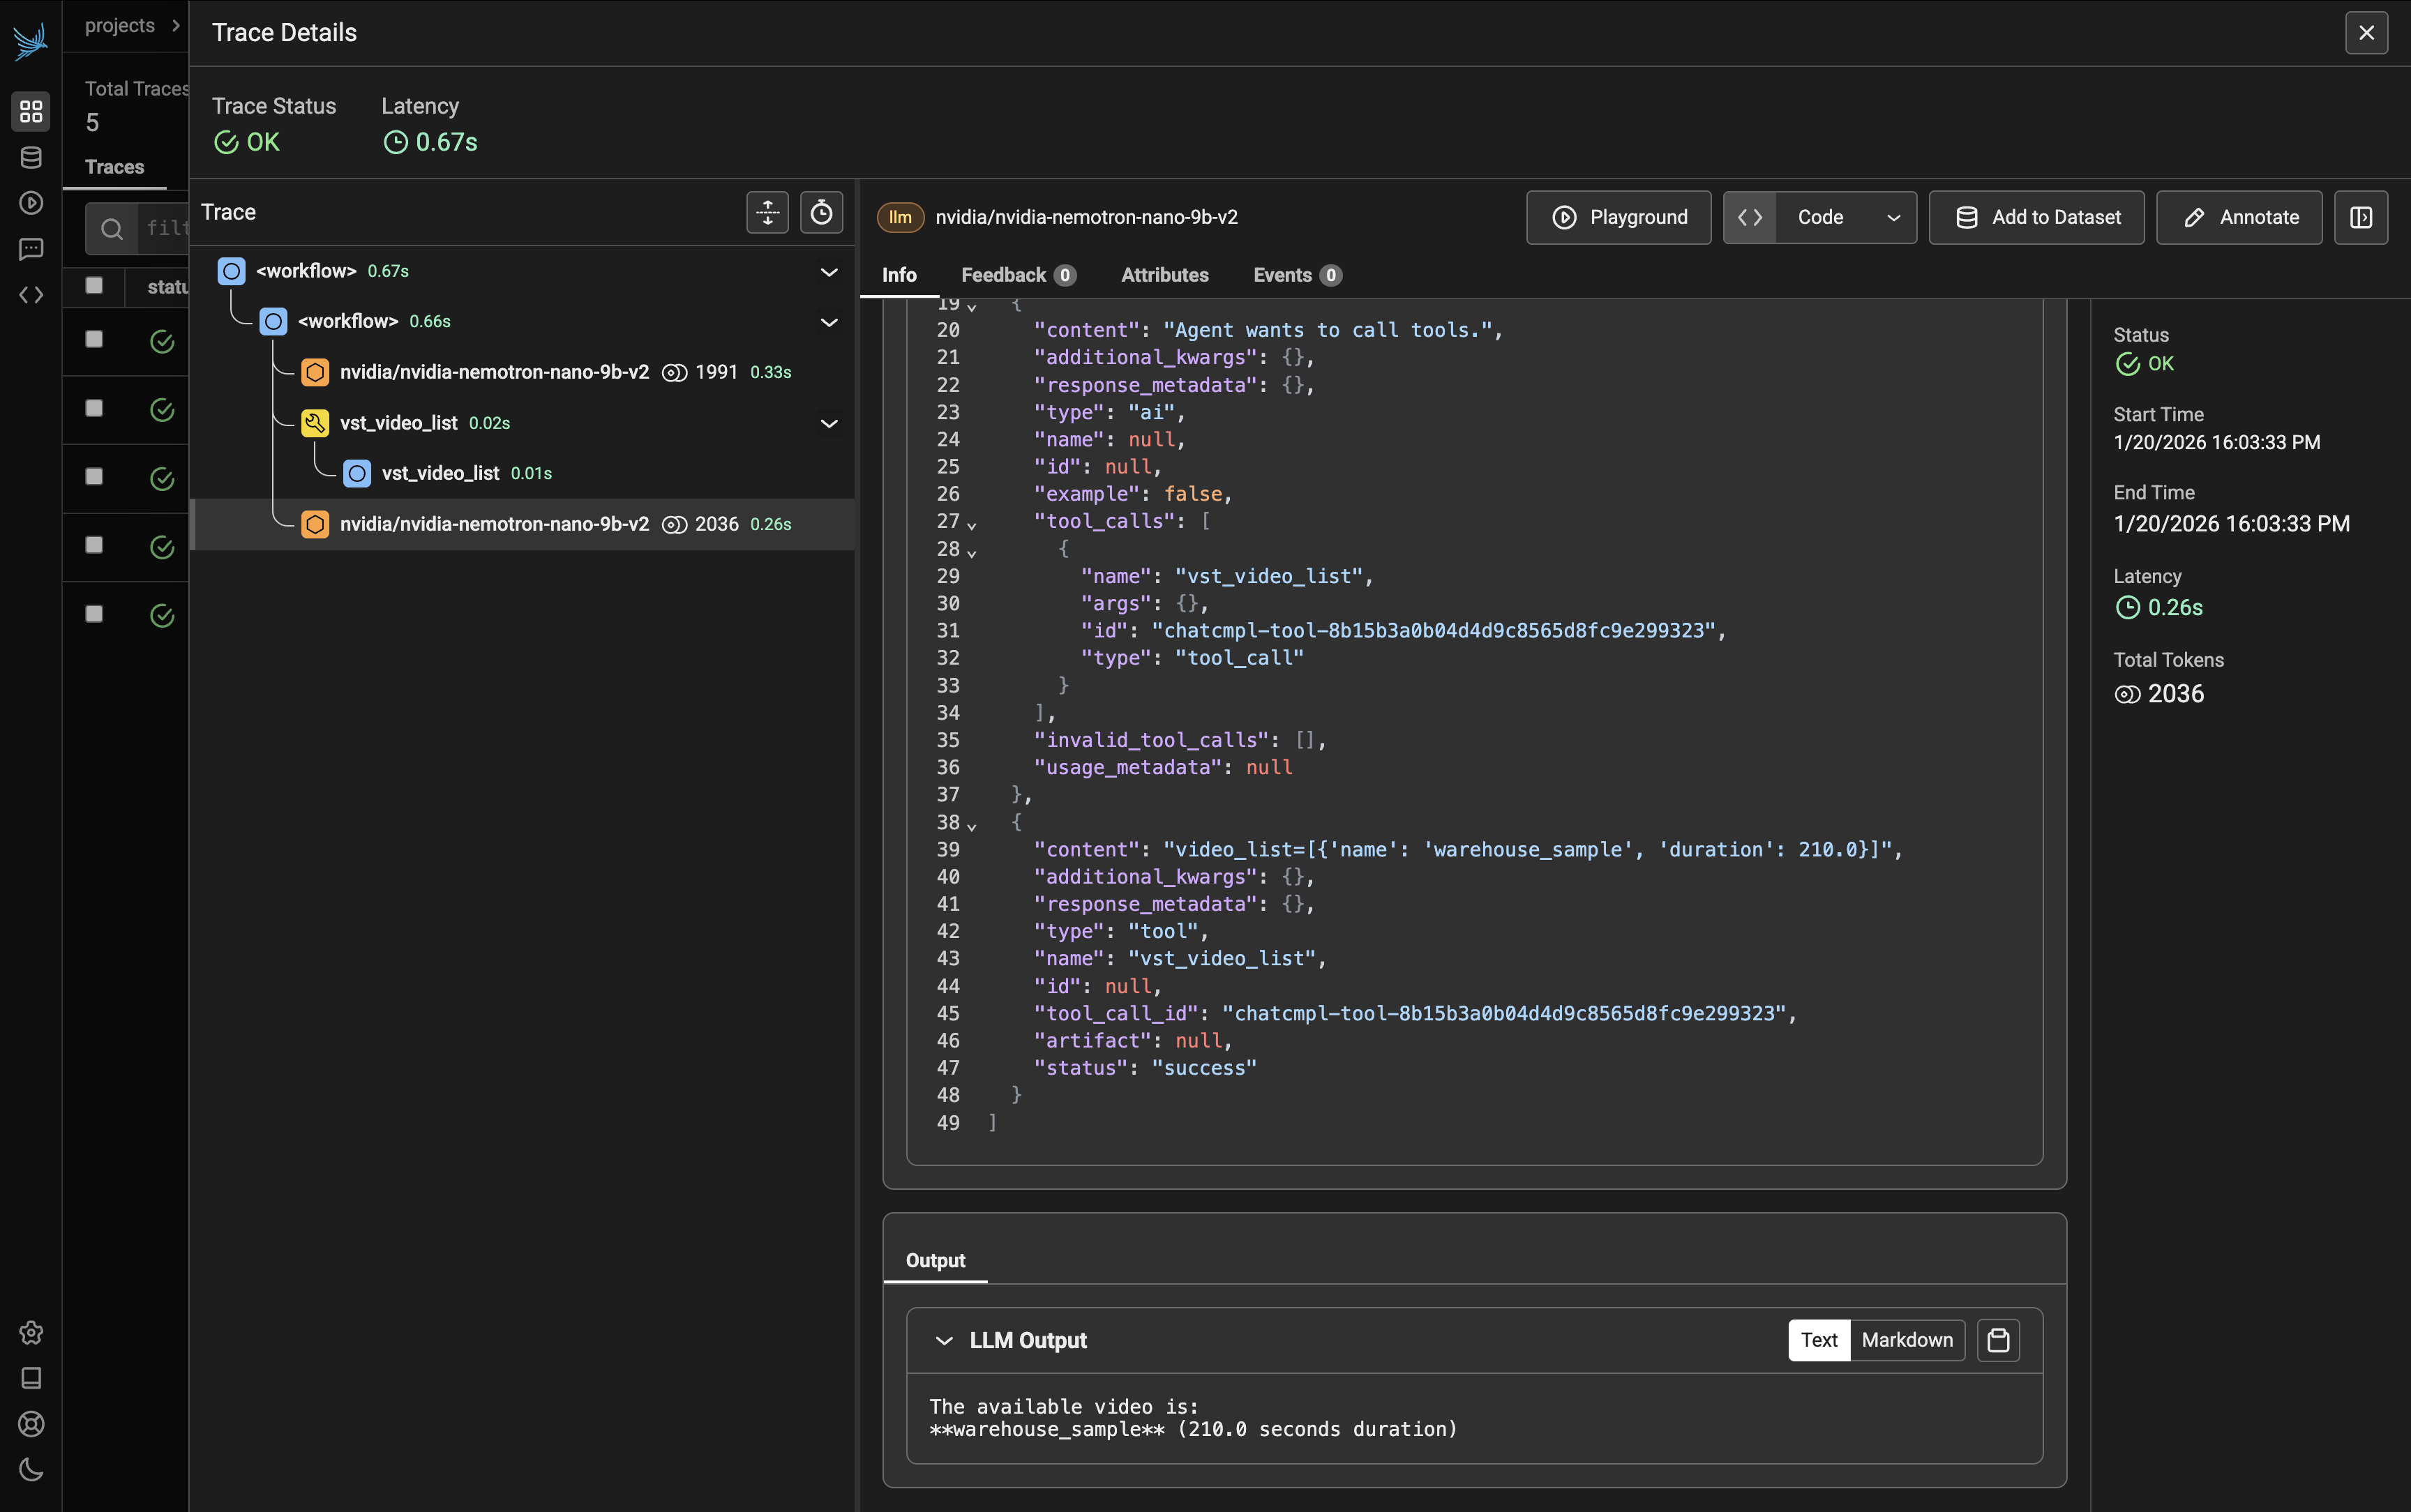Open the trace in Playground

point(1618,217)
